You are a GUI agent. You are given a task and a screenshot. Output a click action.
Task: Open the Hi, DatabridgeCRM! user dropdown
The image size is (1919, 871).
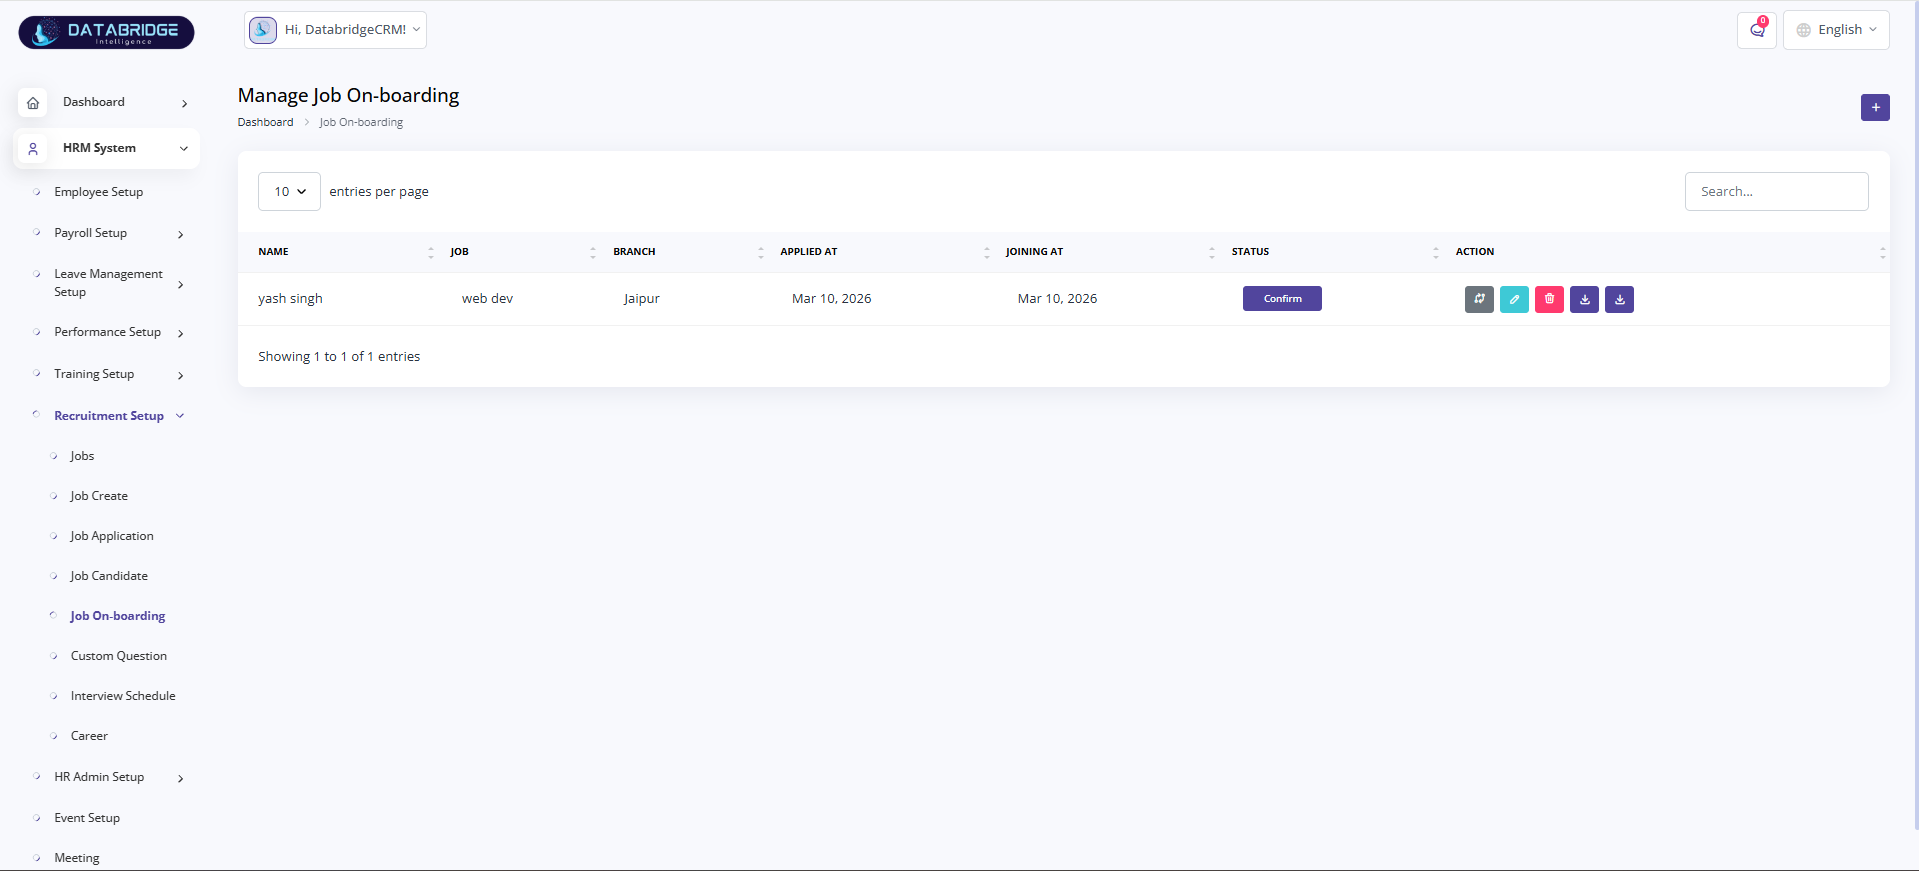[335, 30]
